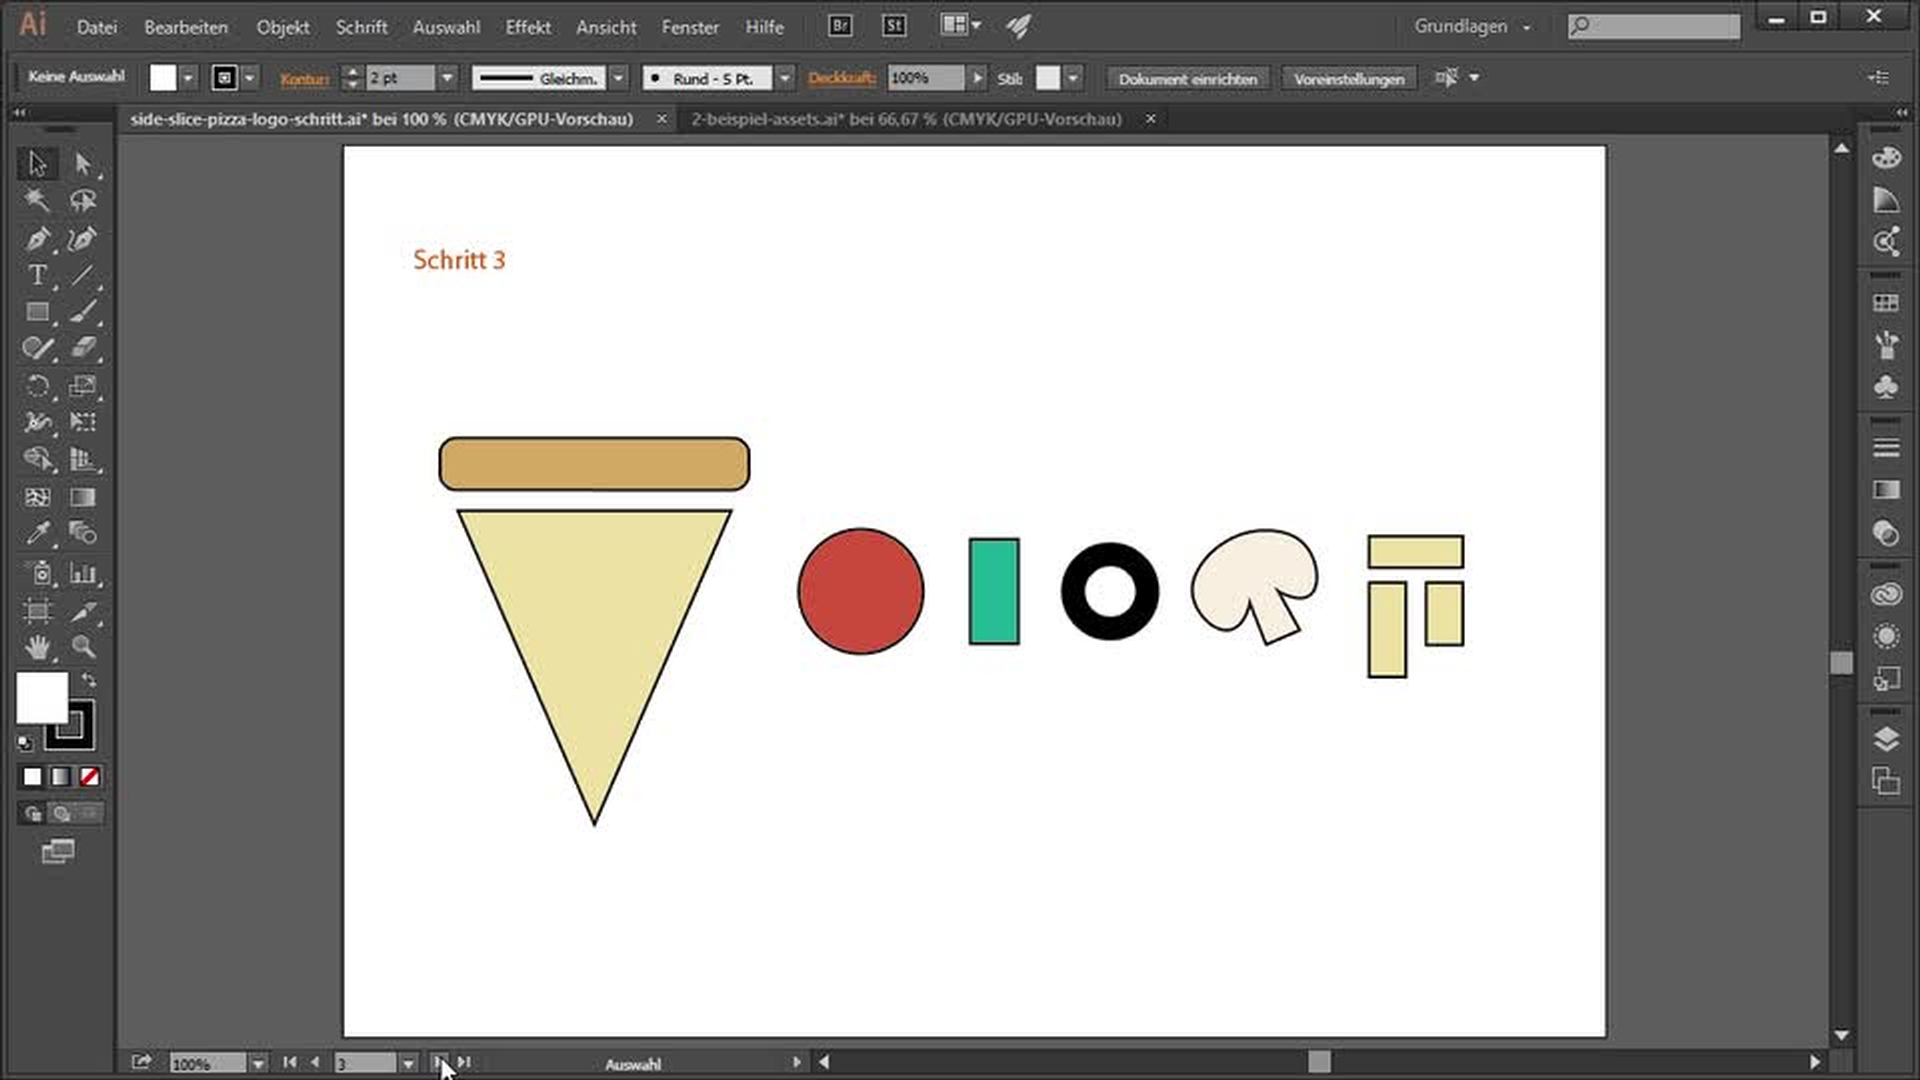Open the Effekt menu

click(527, 27)
